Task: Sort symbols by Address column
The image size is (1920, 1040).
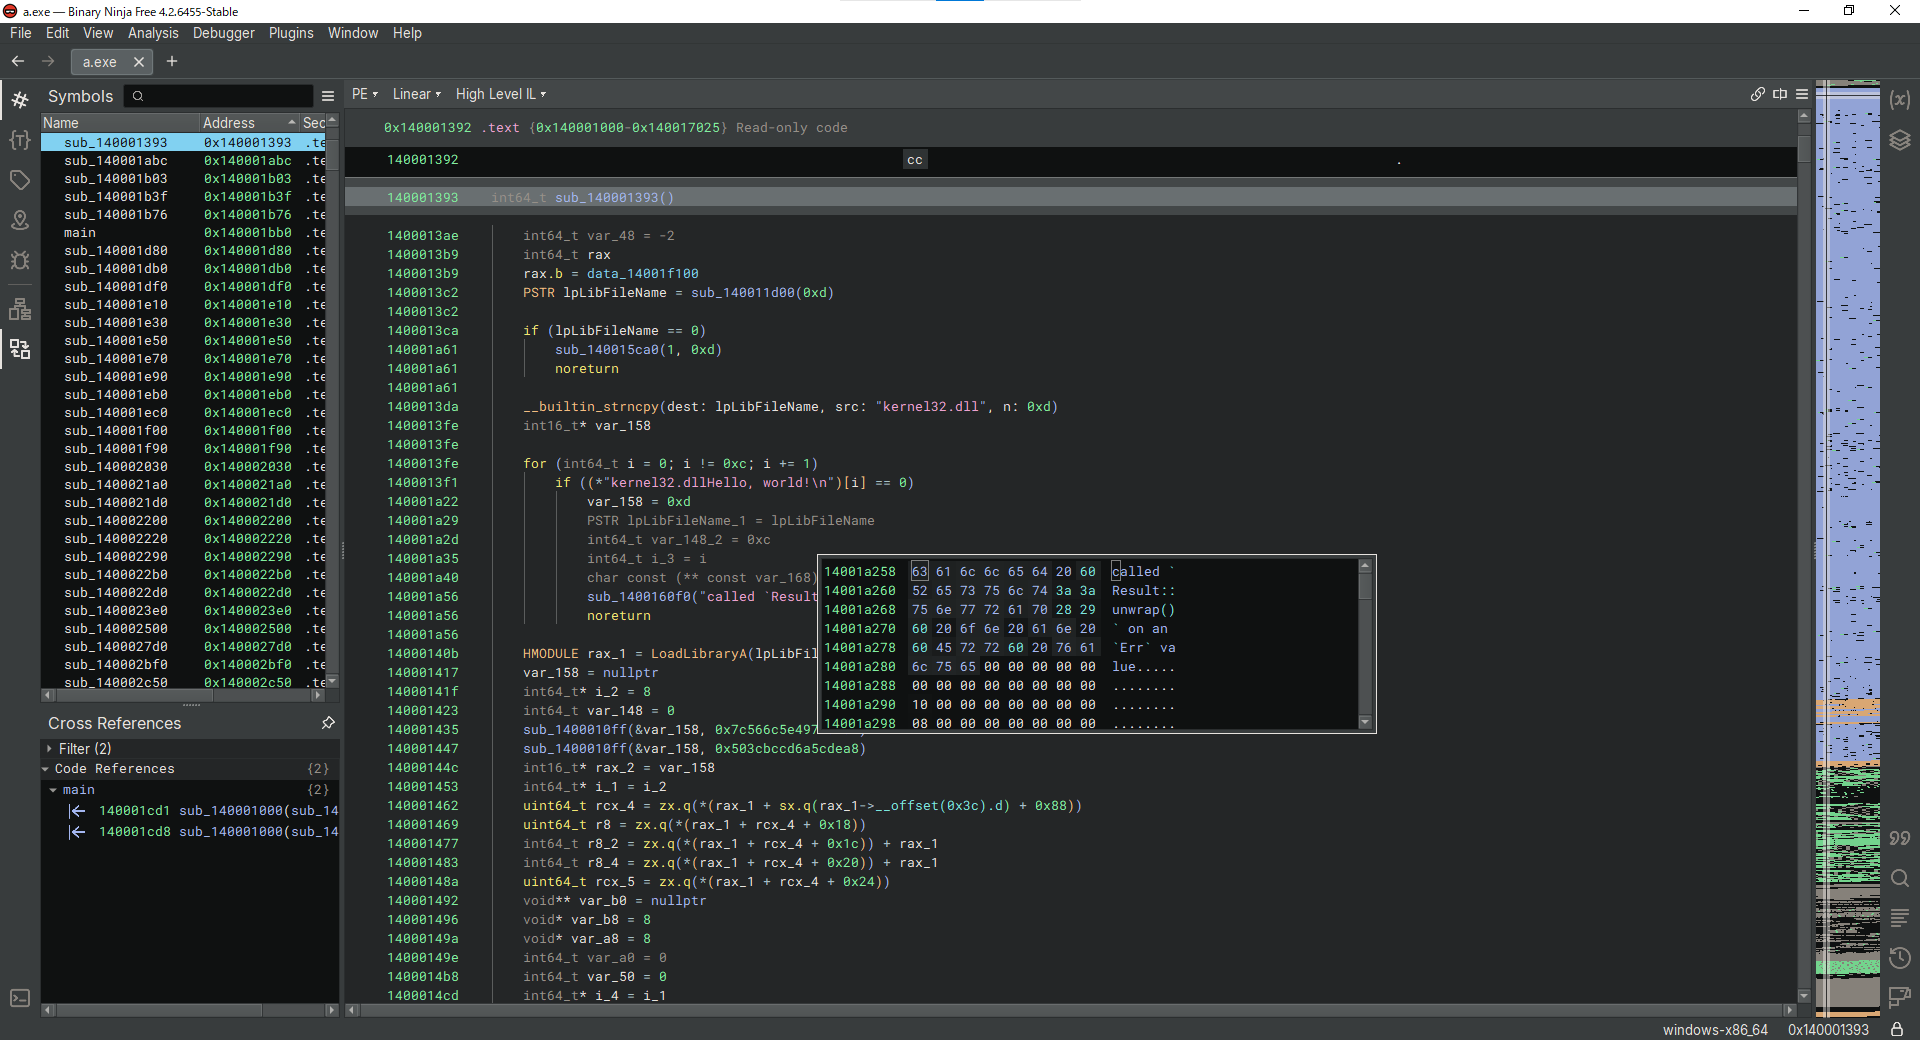Action: pyautogui.click(x=249, y=122)
